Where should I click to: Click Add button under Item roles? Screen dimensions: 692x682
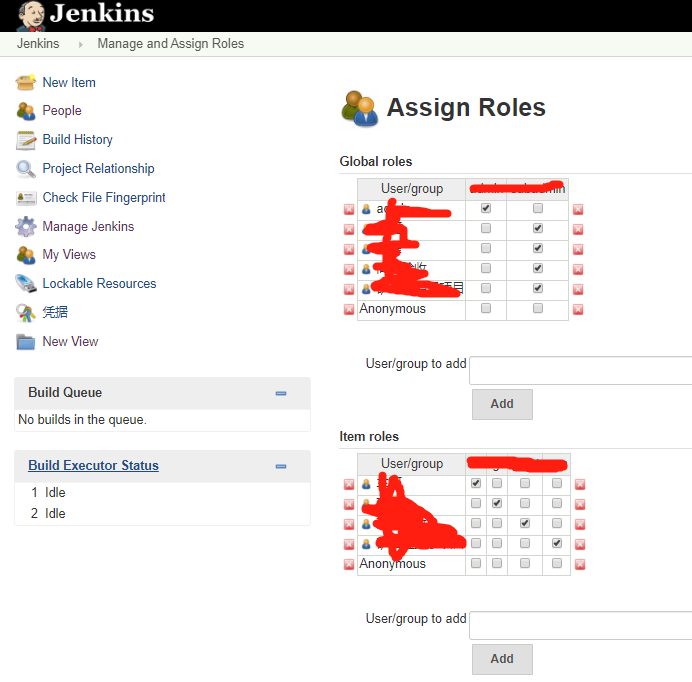pyautogui.click(x=502, y=659)
